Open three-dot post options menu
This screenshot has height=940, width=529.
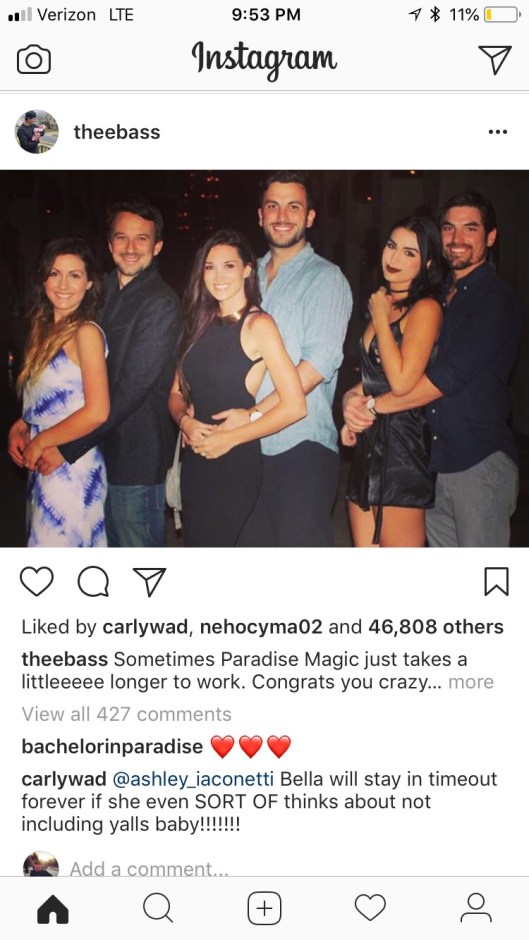(498, 132)
